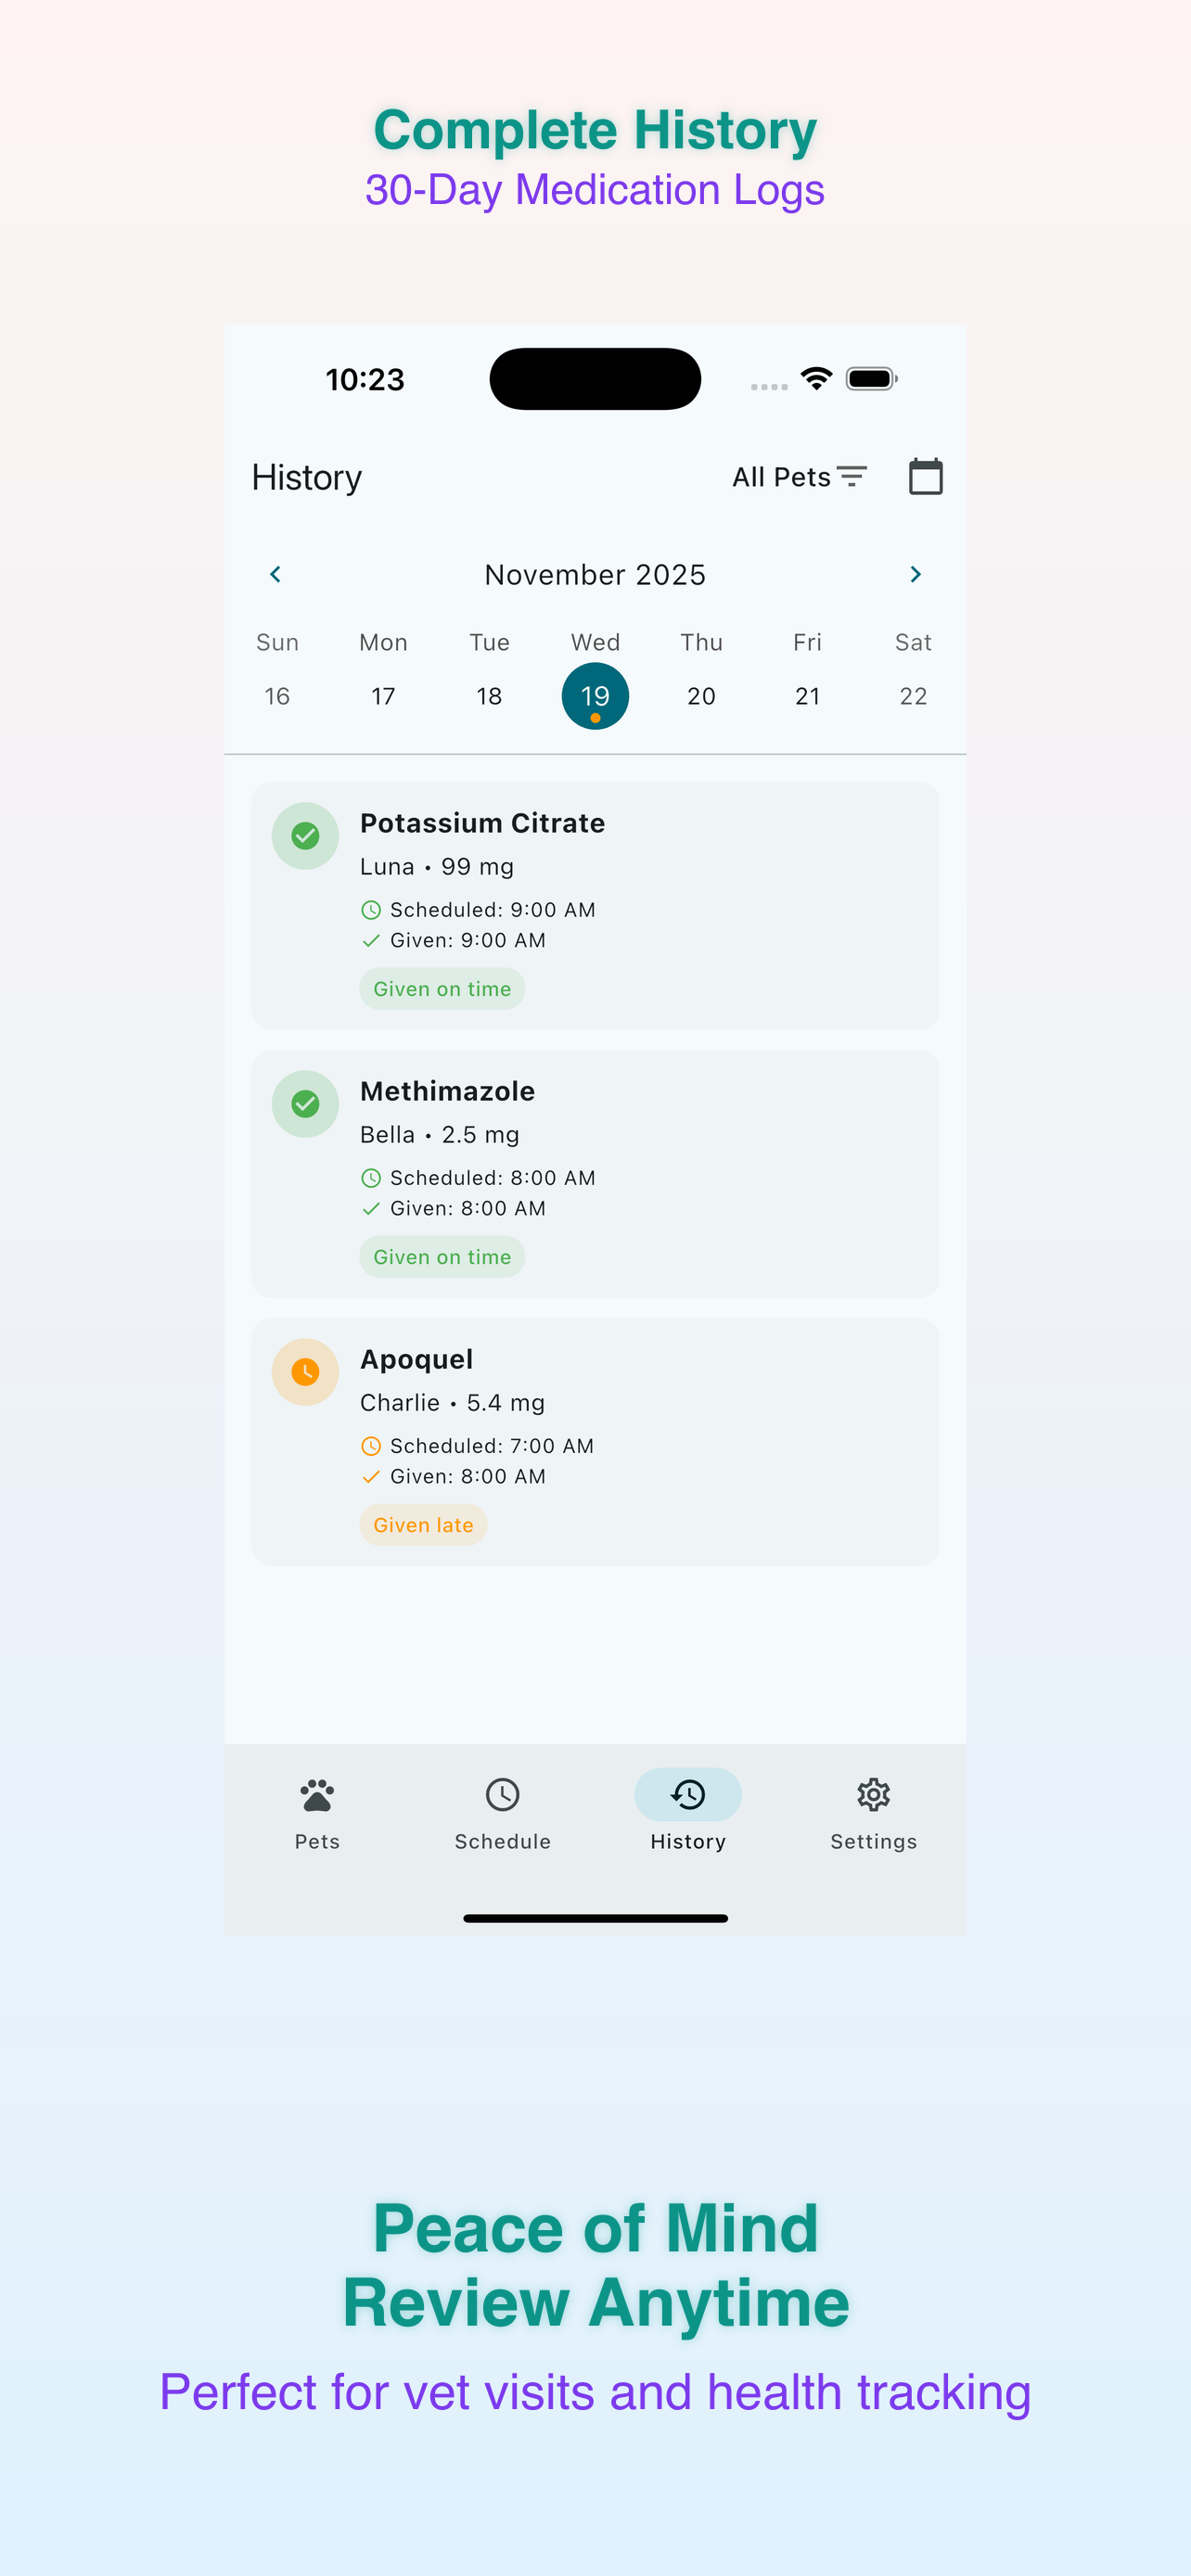Go to previous week with left chevron

(275, 574)
